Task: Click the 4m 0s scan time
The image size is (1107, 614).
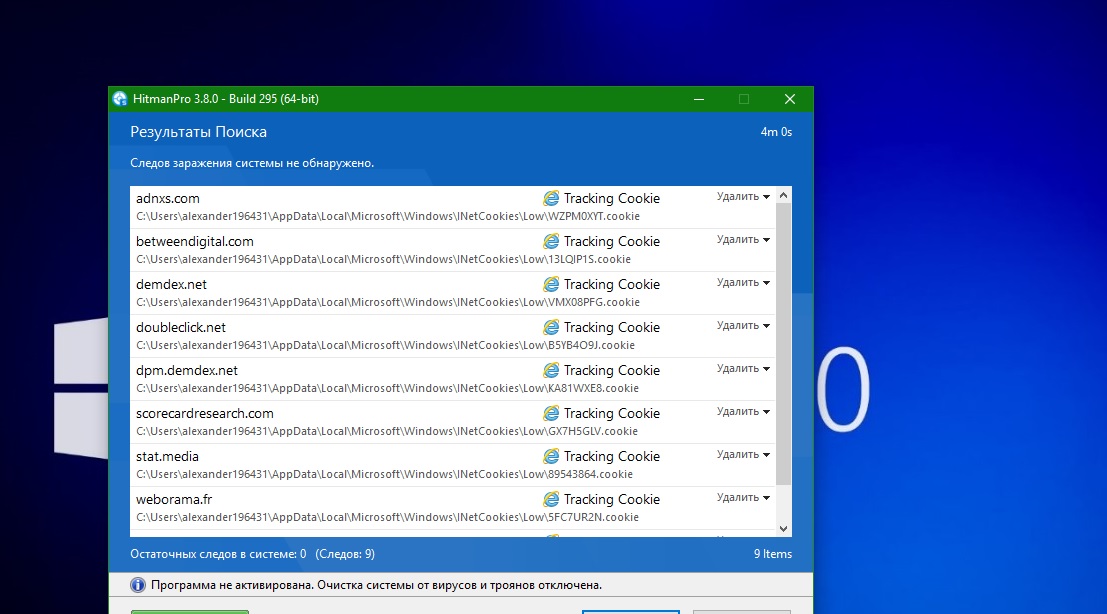Action: [x=776, y=132]
